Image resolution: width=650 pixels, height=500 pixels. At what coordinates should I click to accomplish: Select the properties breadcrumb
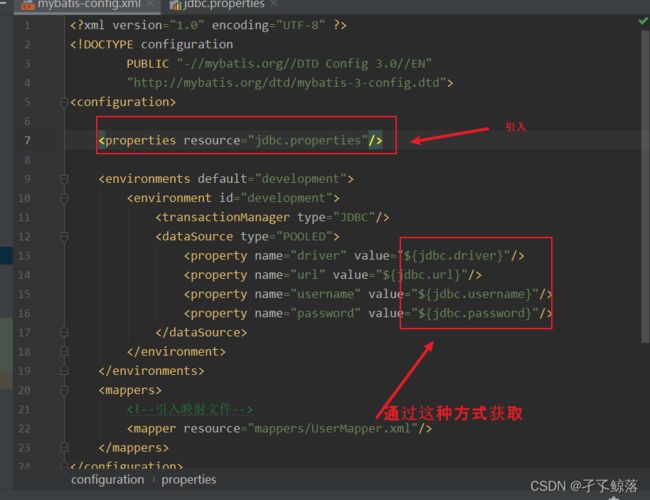point(188,480)
